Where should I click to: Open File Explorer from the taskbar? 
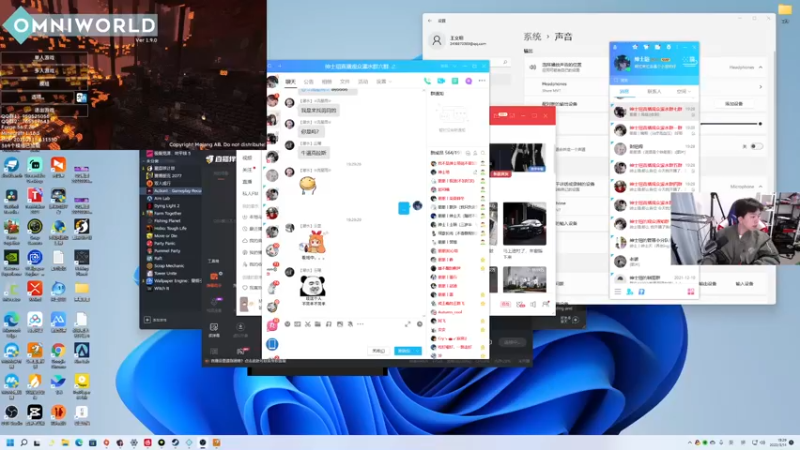pos(65,442)
